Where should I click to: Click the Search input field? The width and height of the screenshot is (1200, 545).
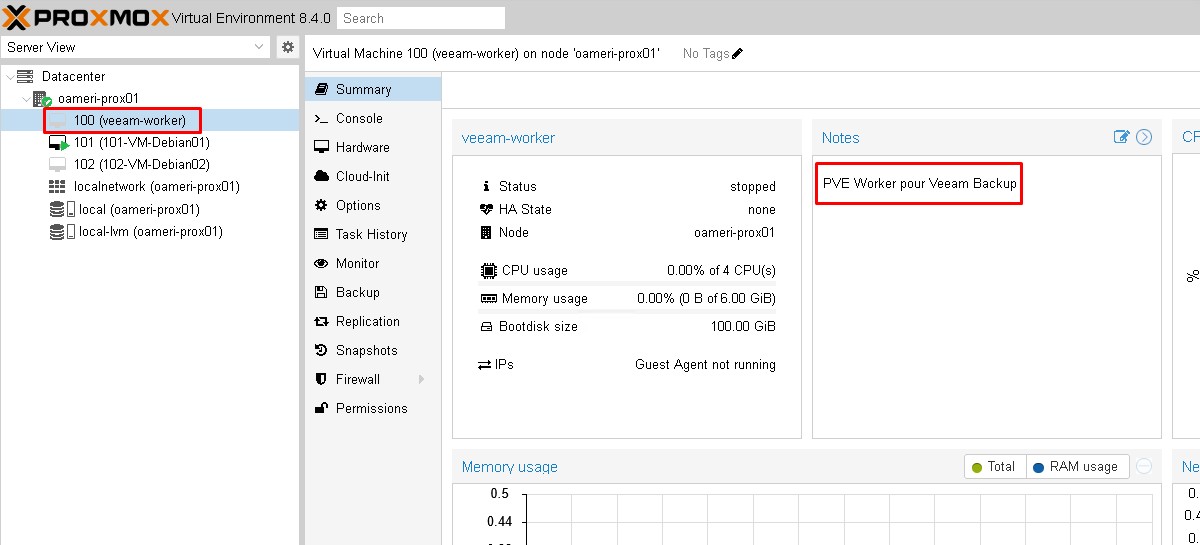pos(420,18)
